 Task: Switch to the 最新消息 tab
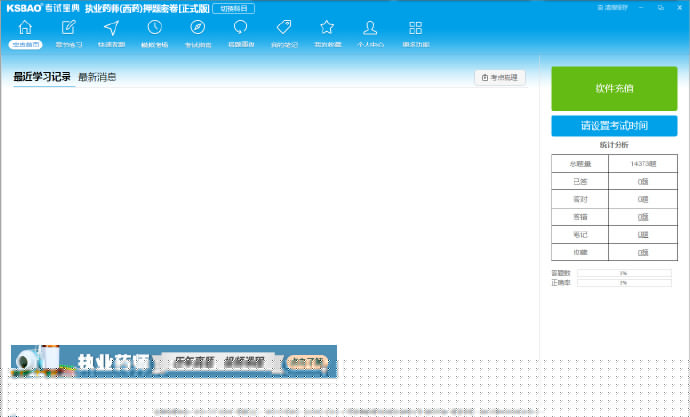pos(97,77)
